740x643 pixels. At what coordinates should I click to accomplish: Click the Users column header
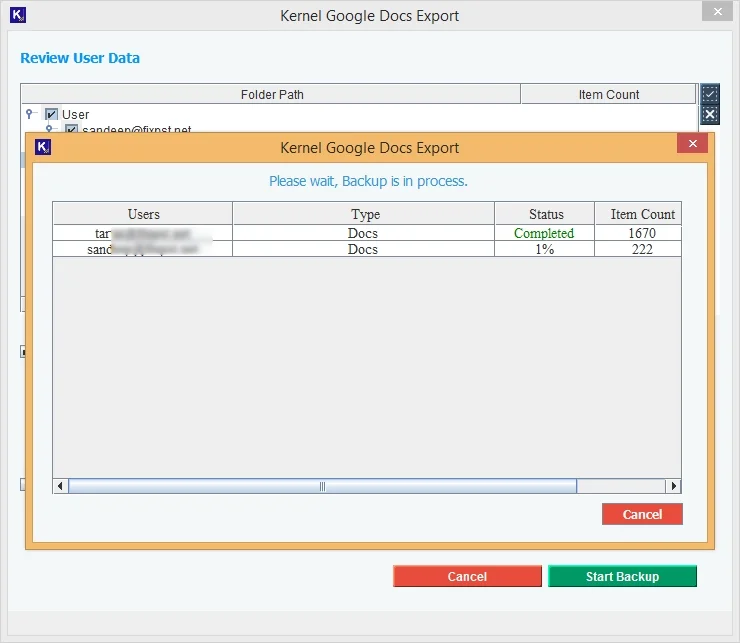143,214
